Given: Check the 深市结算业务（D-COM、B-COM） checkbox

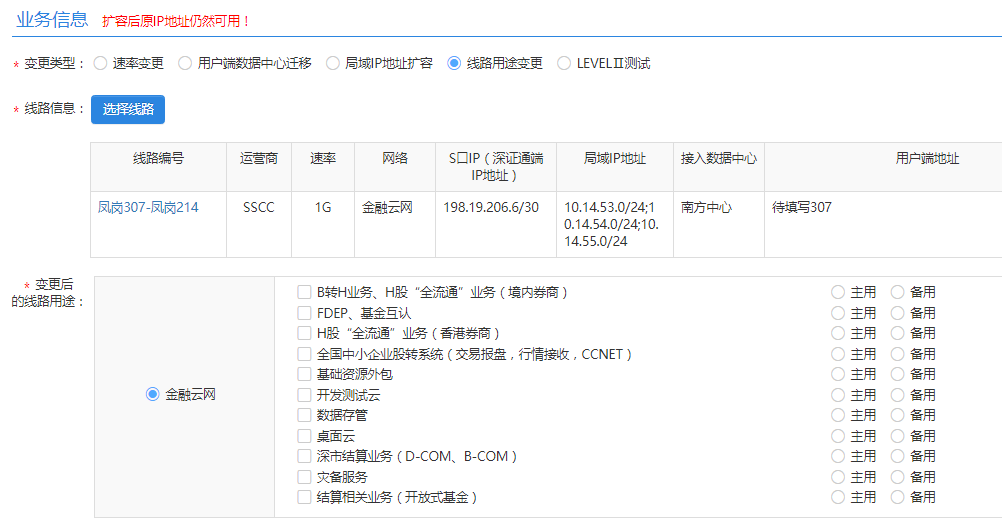Looking at the screenshot, I should (304, 456).
